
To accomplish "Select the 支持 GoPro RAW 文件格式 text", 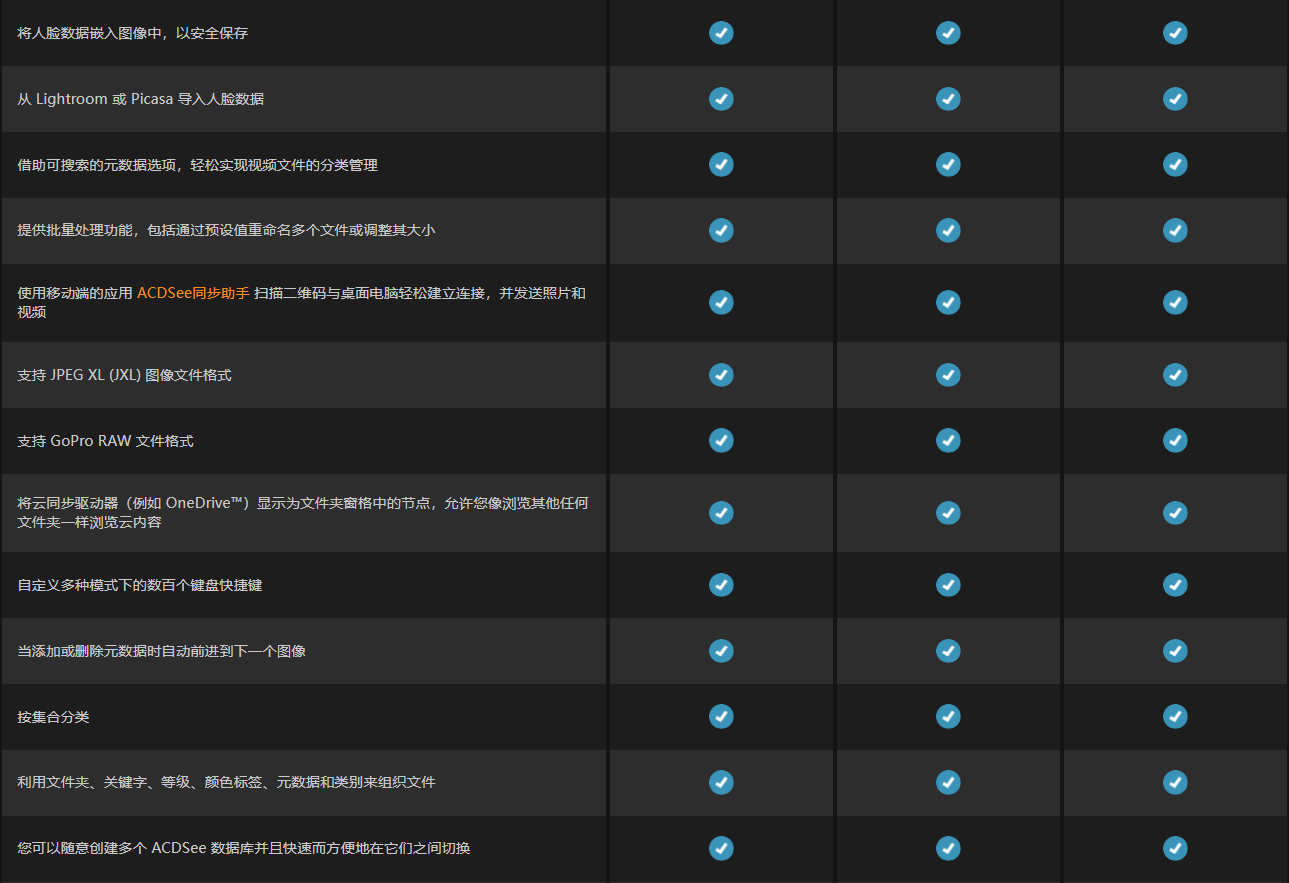I will pos(106,441).
